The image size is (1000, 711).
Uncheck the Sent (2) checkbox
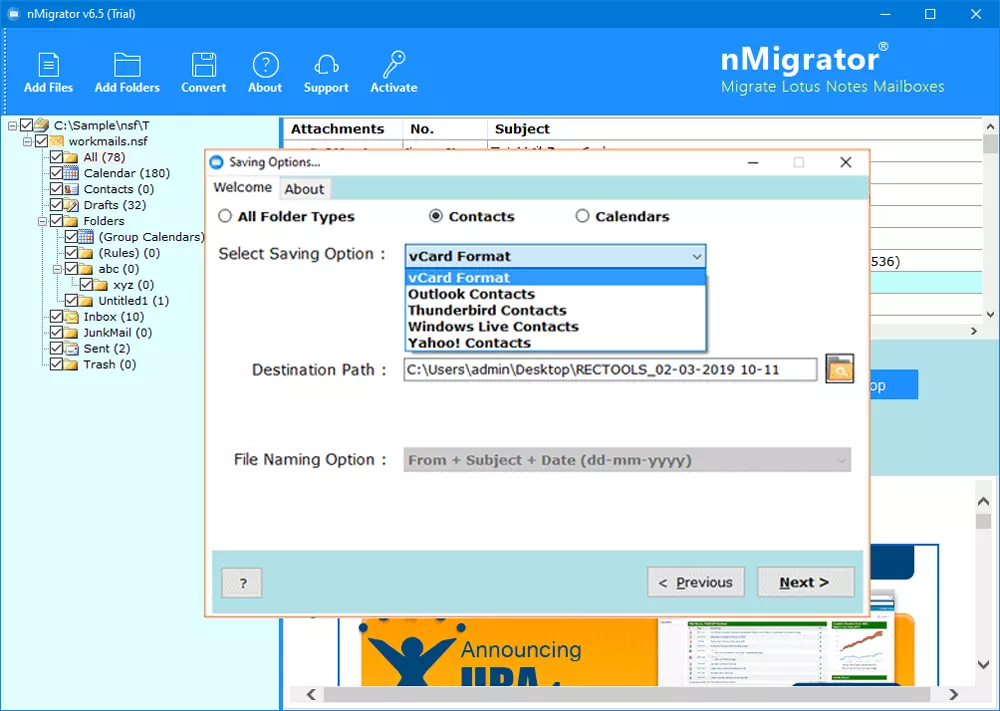(56, 348)
